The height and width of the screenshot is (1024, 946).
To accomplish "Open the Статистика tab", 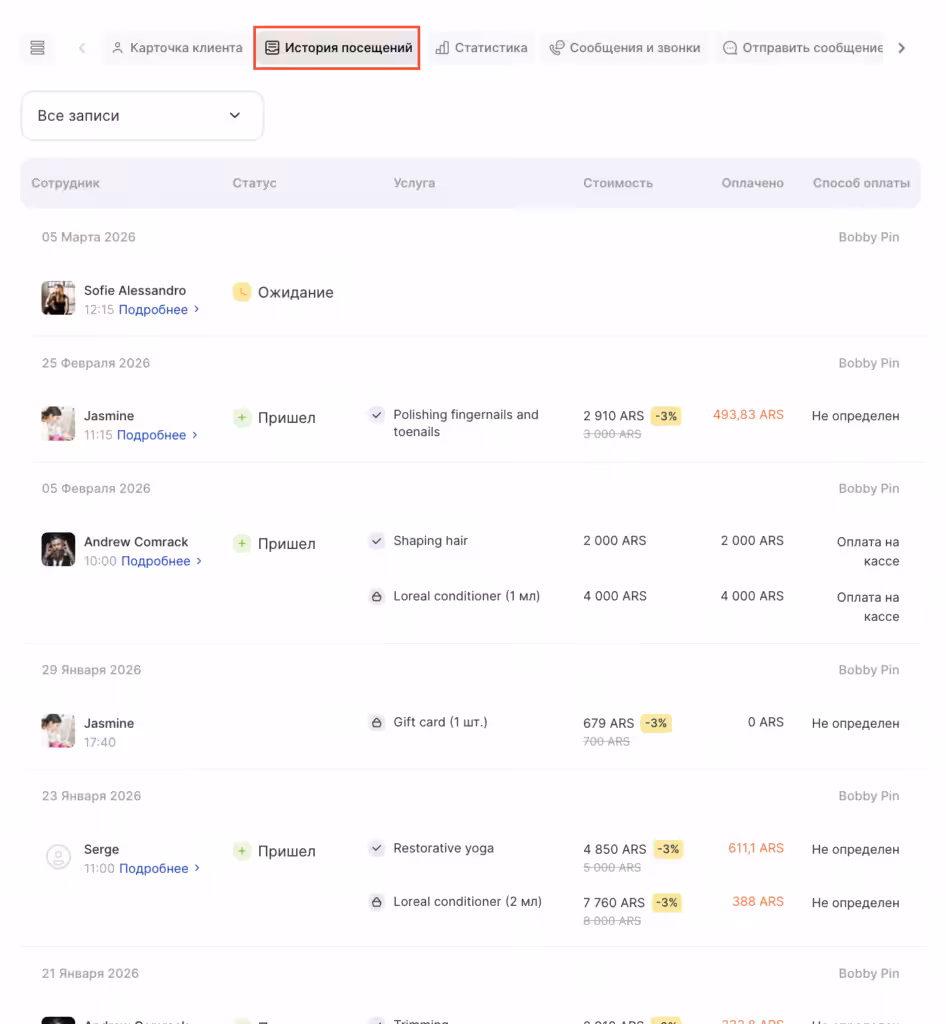I will coord(482,48).
